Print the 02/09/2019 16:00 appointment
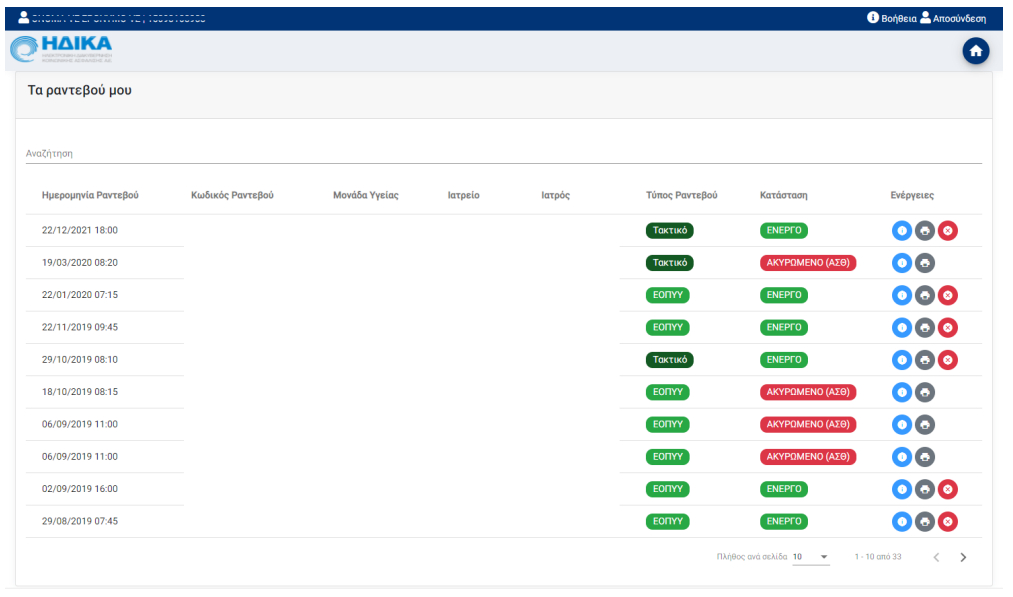 [925, 490]
